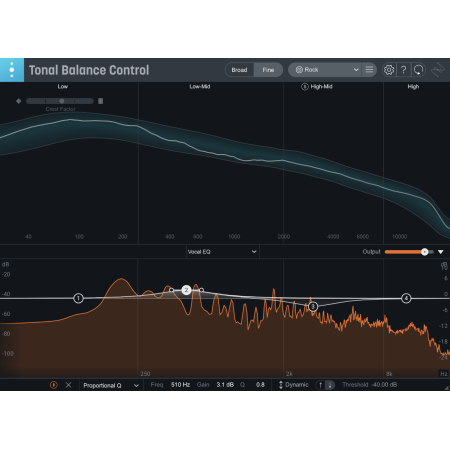Toggle the orange band power icon
The height and width of the screenshot is (450, 450).
coord(54,385)
